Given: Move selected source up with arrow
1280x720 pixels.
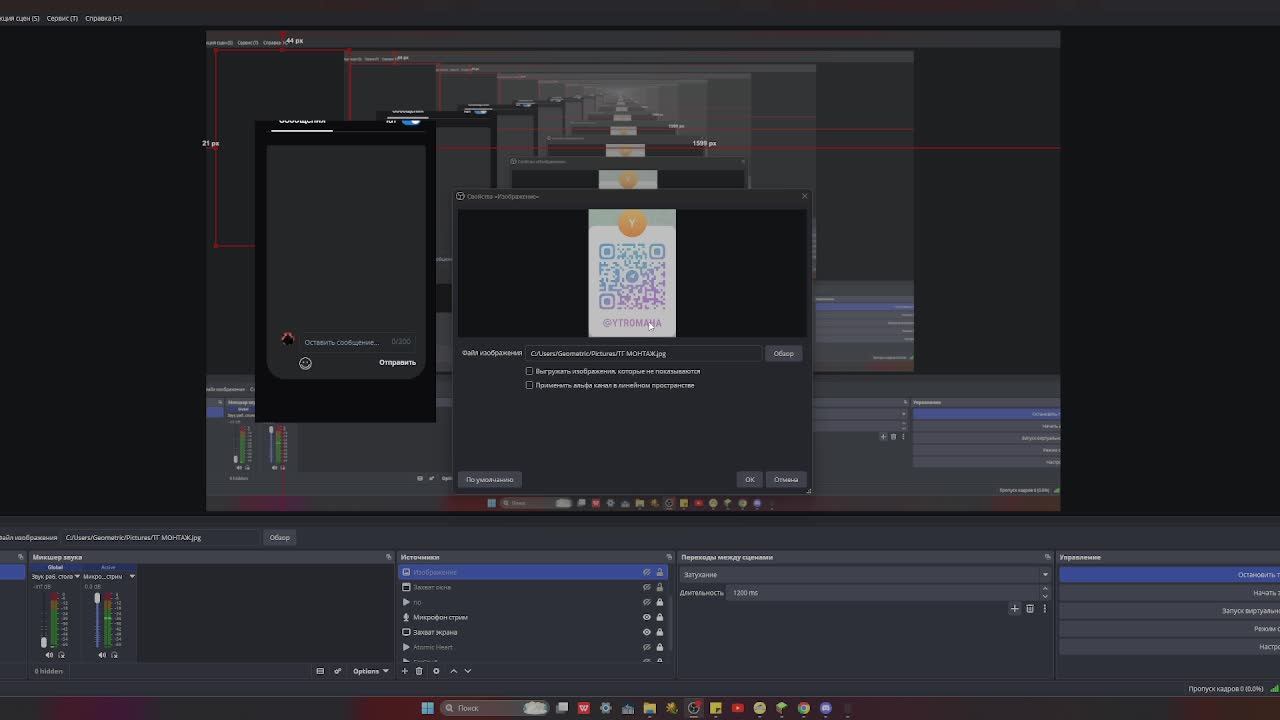Looking at the screenshot, I should pyautogui.click(x=453, y=671).
